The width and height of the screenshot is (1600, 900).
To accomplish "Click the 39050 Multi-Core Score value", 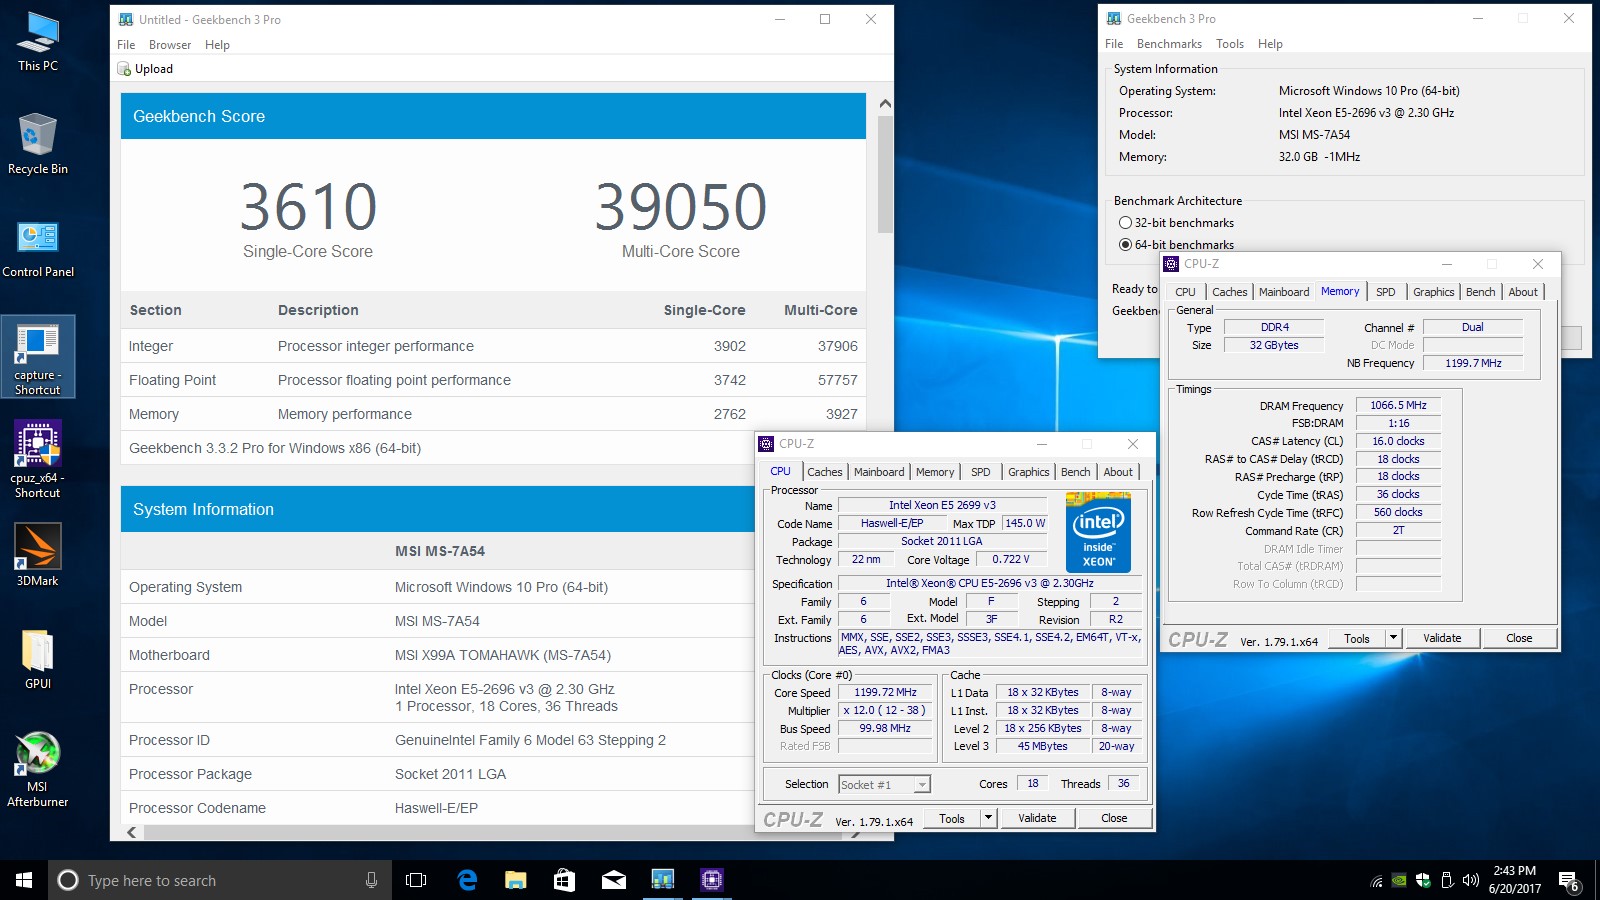I will [x=681, y=207].
